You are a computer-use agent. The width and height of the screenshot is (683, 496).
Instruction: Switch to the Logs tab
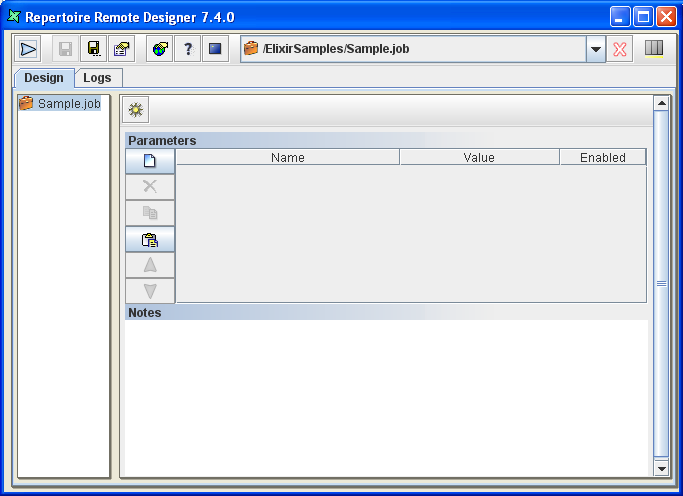pos(97,78)
